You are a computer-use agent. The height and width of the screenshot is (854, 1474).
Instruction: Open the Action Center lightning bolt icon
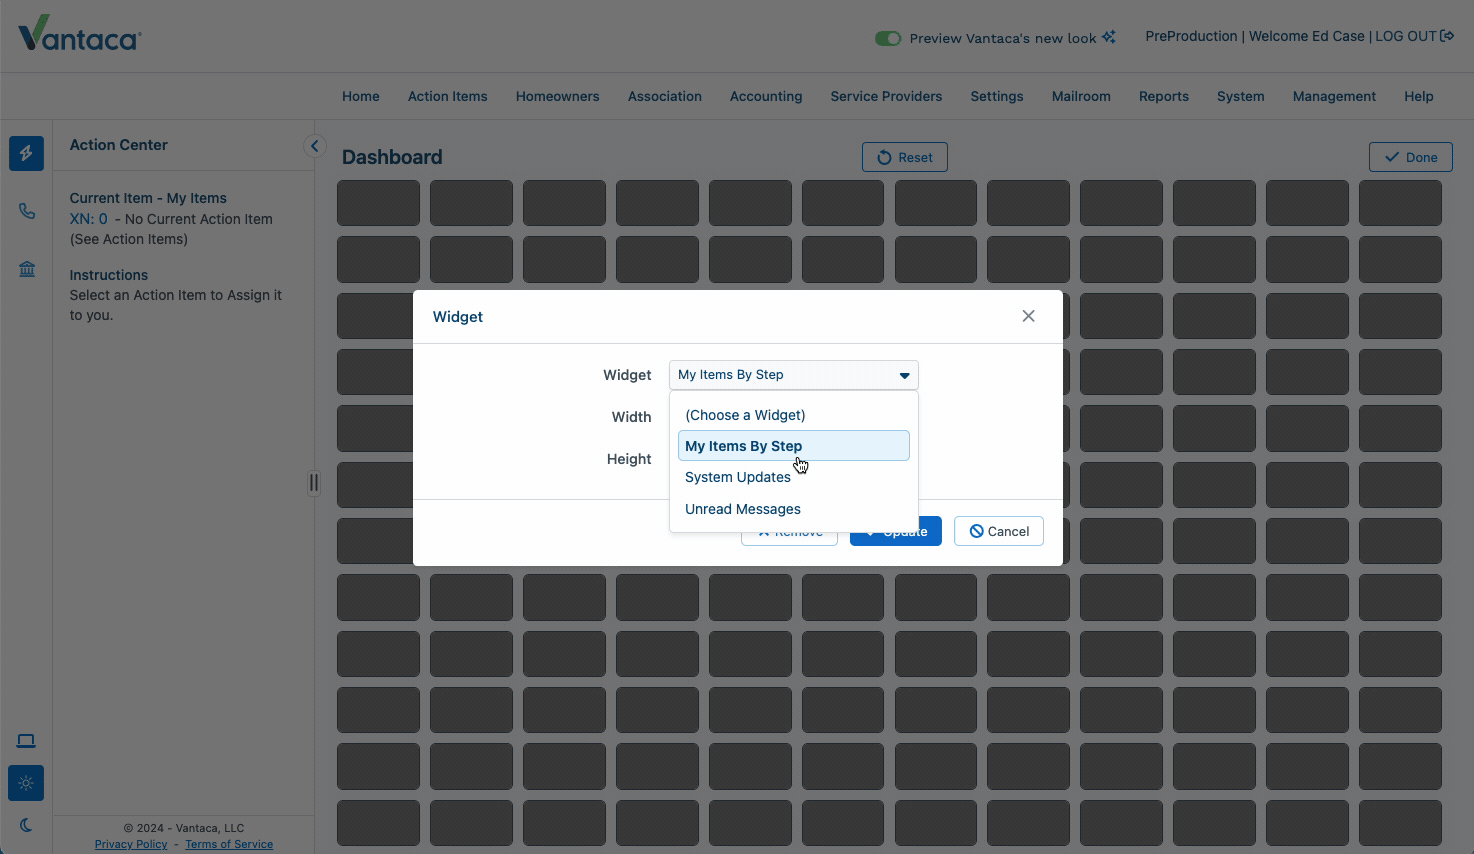click(26, 153)
